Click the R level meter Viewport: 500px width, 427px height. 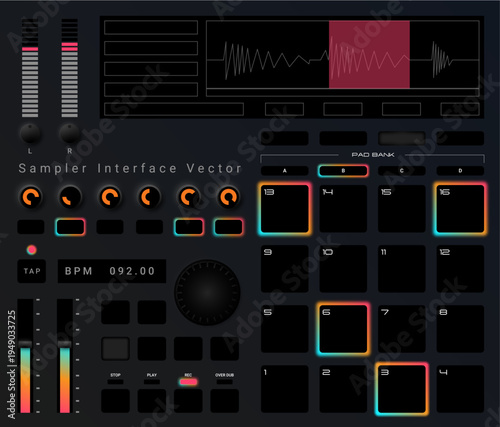coord(70,68)
